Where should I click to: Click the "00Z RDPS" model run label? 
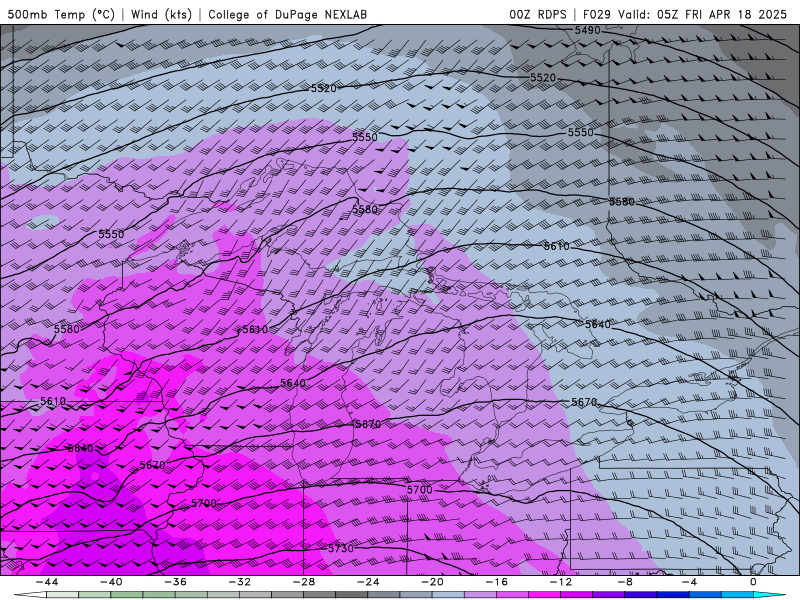538,14
